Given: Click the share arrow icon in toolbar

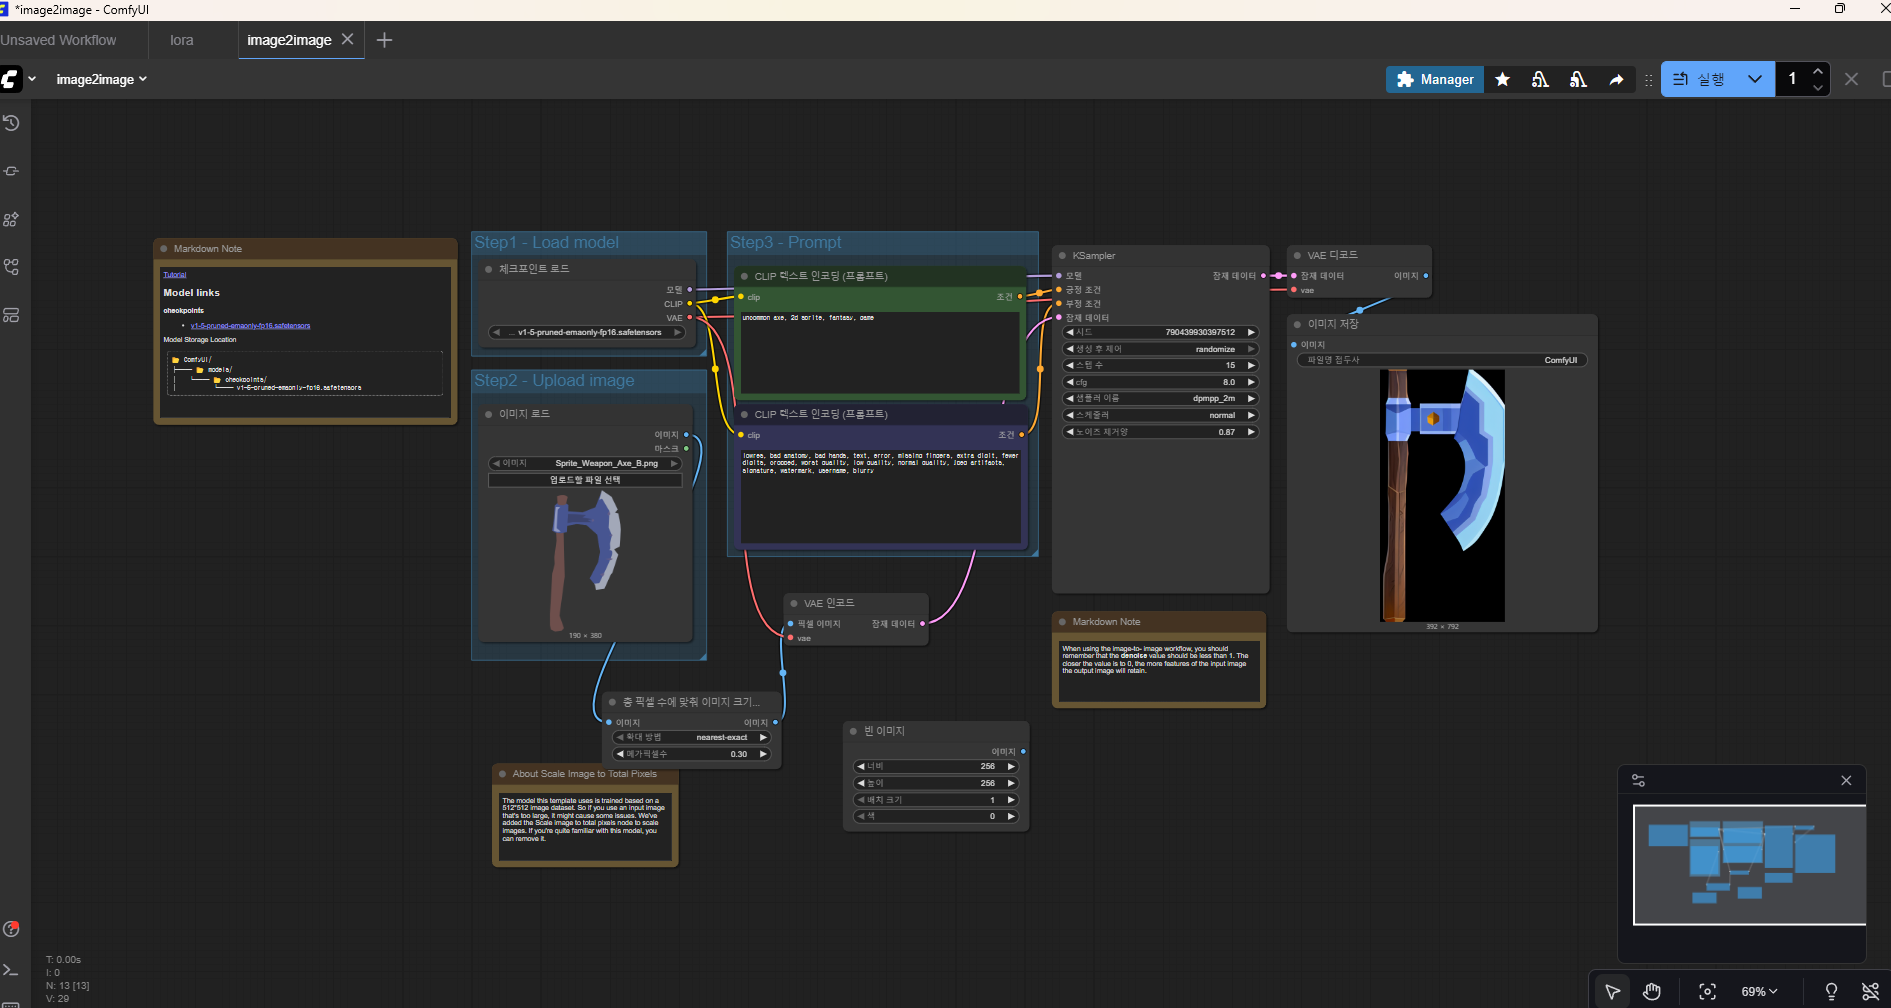Looking at the screenshot, I should point(1616,80).
